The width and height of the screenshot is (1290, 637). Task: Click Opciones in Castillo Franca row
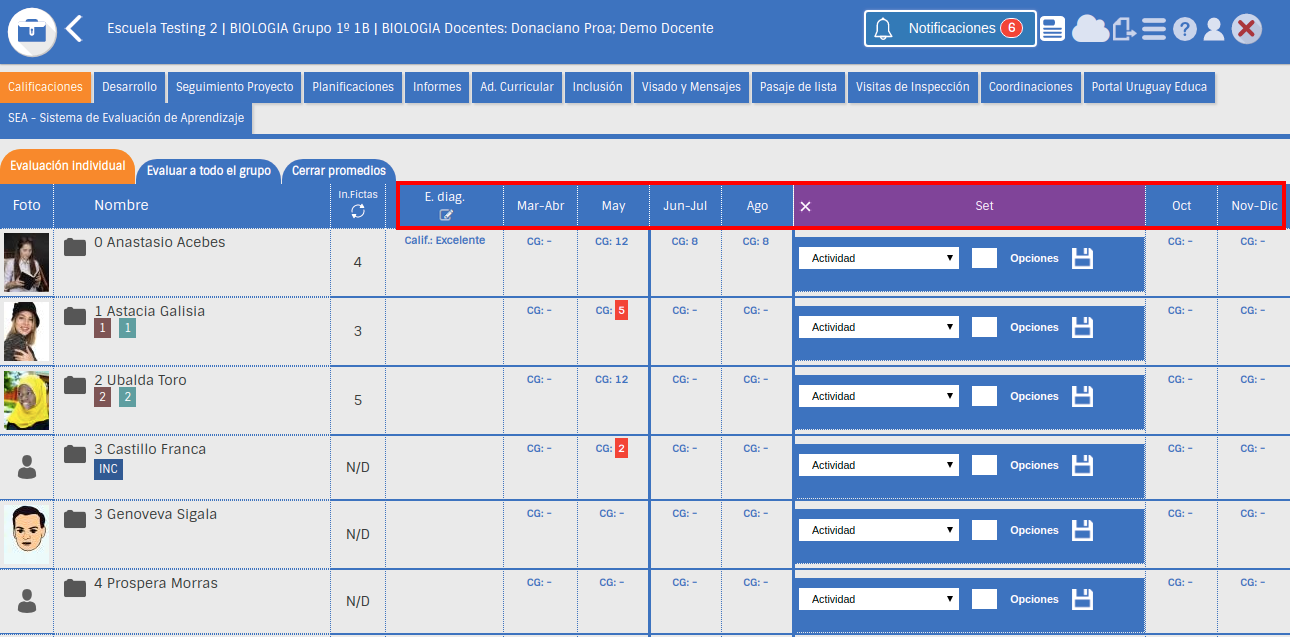1034,465
